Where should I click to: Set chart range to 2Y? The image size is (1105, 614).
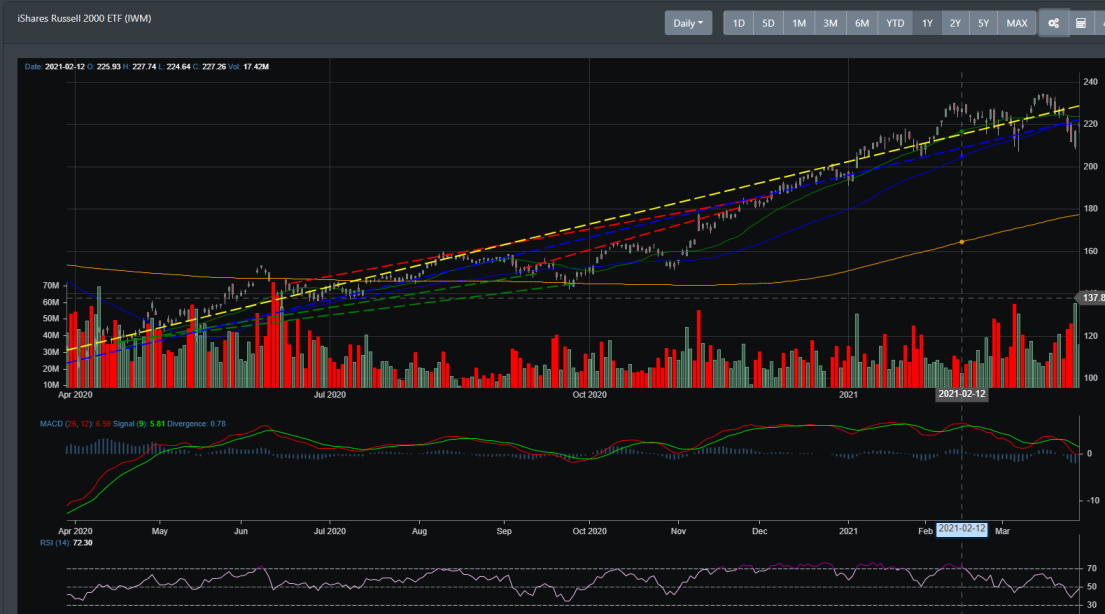[955, 23]
